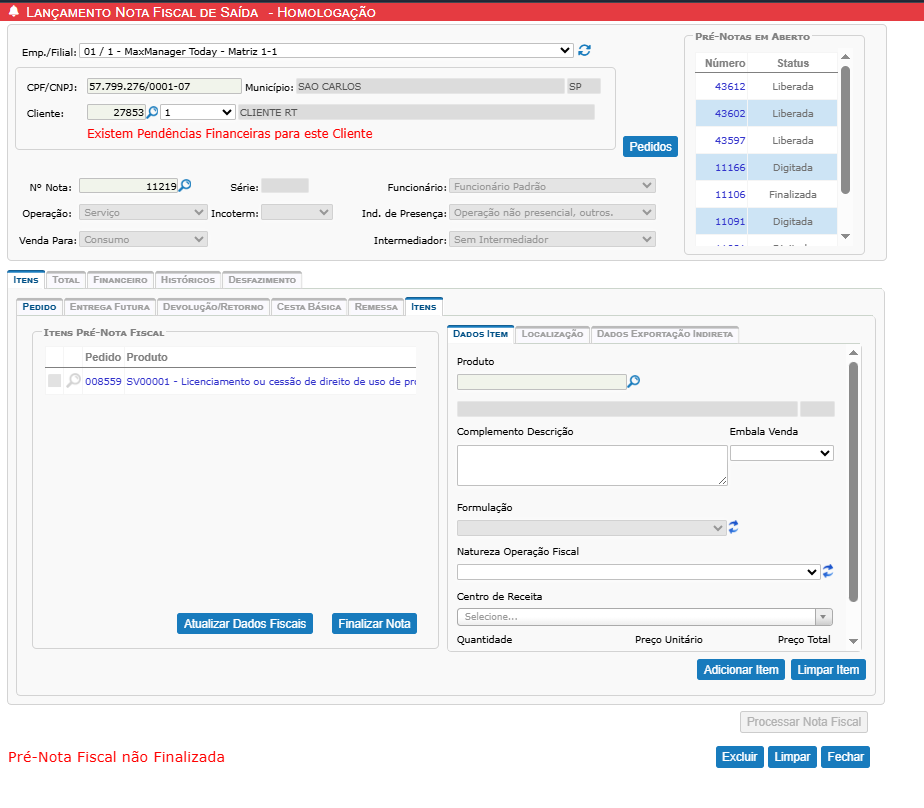
Task: Open Natureza Operação Fiscal dropdown
Action: (638, 572)
